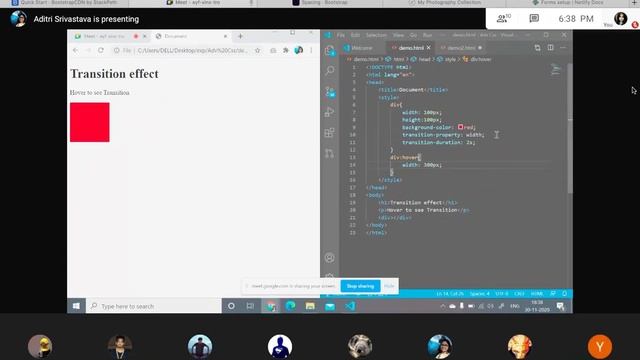Viewport: 640px width, 360px height.
Task: Open the VS Code Search sidebar icon
Action: [330, 71]
